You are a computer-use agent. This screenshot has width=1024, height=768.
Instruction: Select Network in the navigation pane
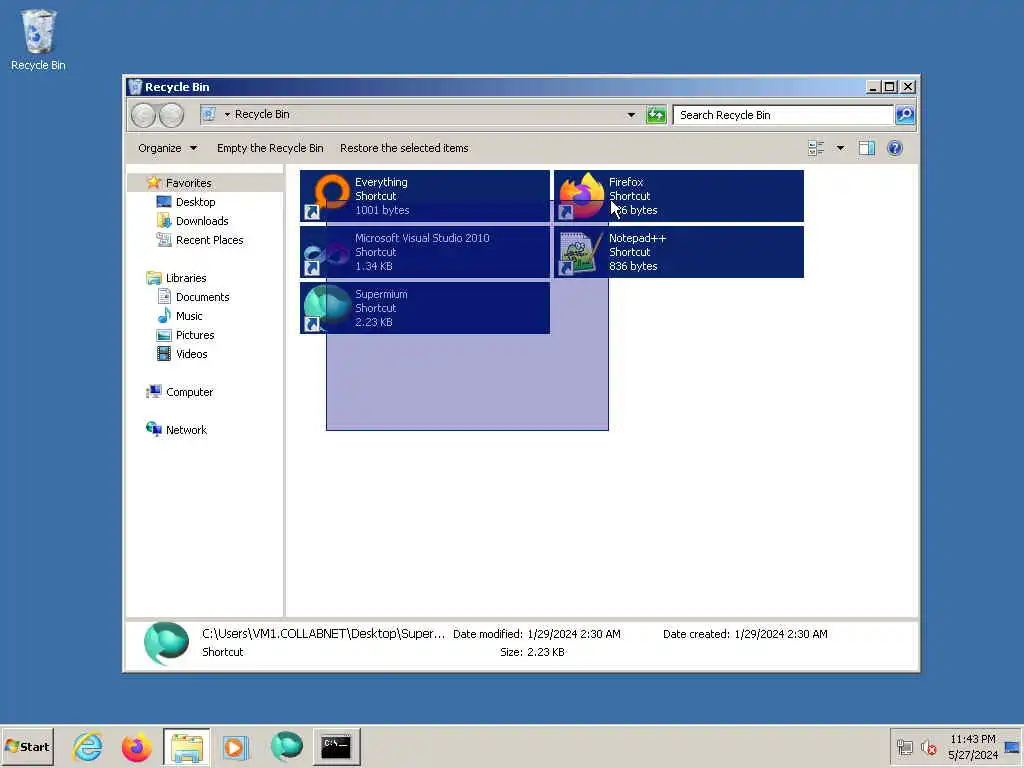click(185, 430)
